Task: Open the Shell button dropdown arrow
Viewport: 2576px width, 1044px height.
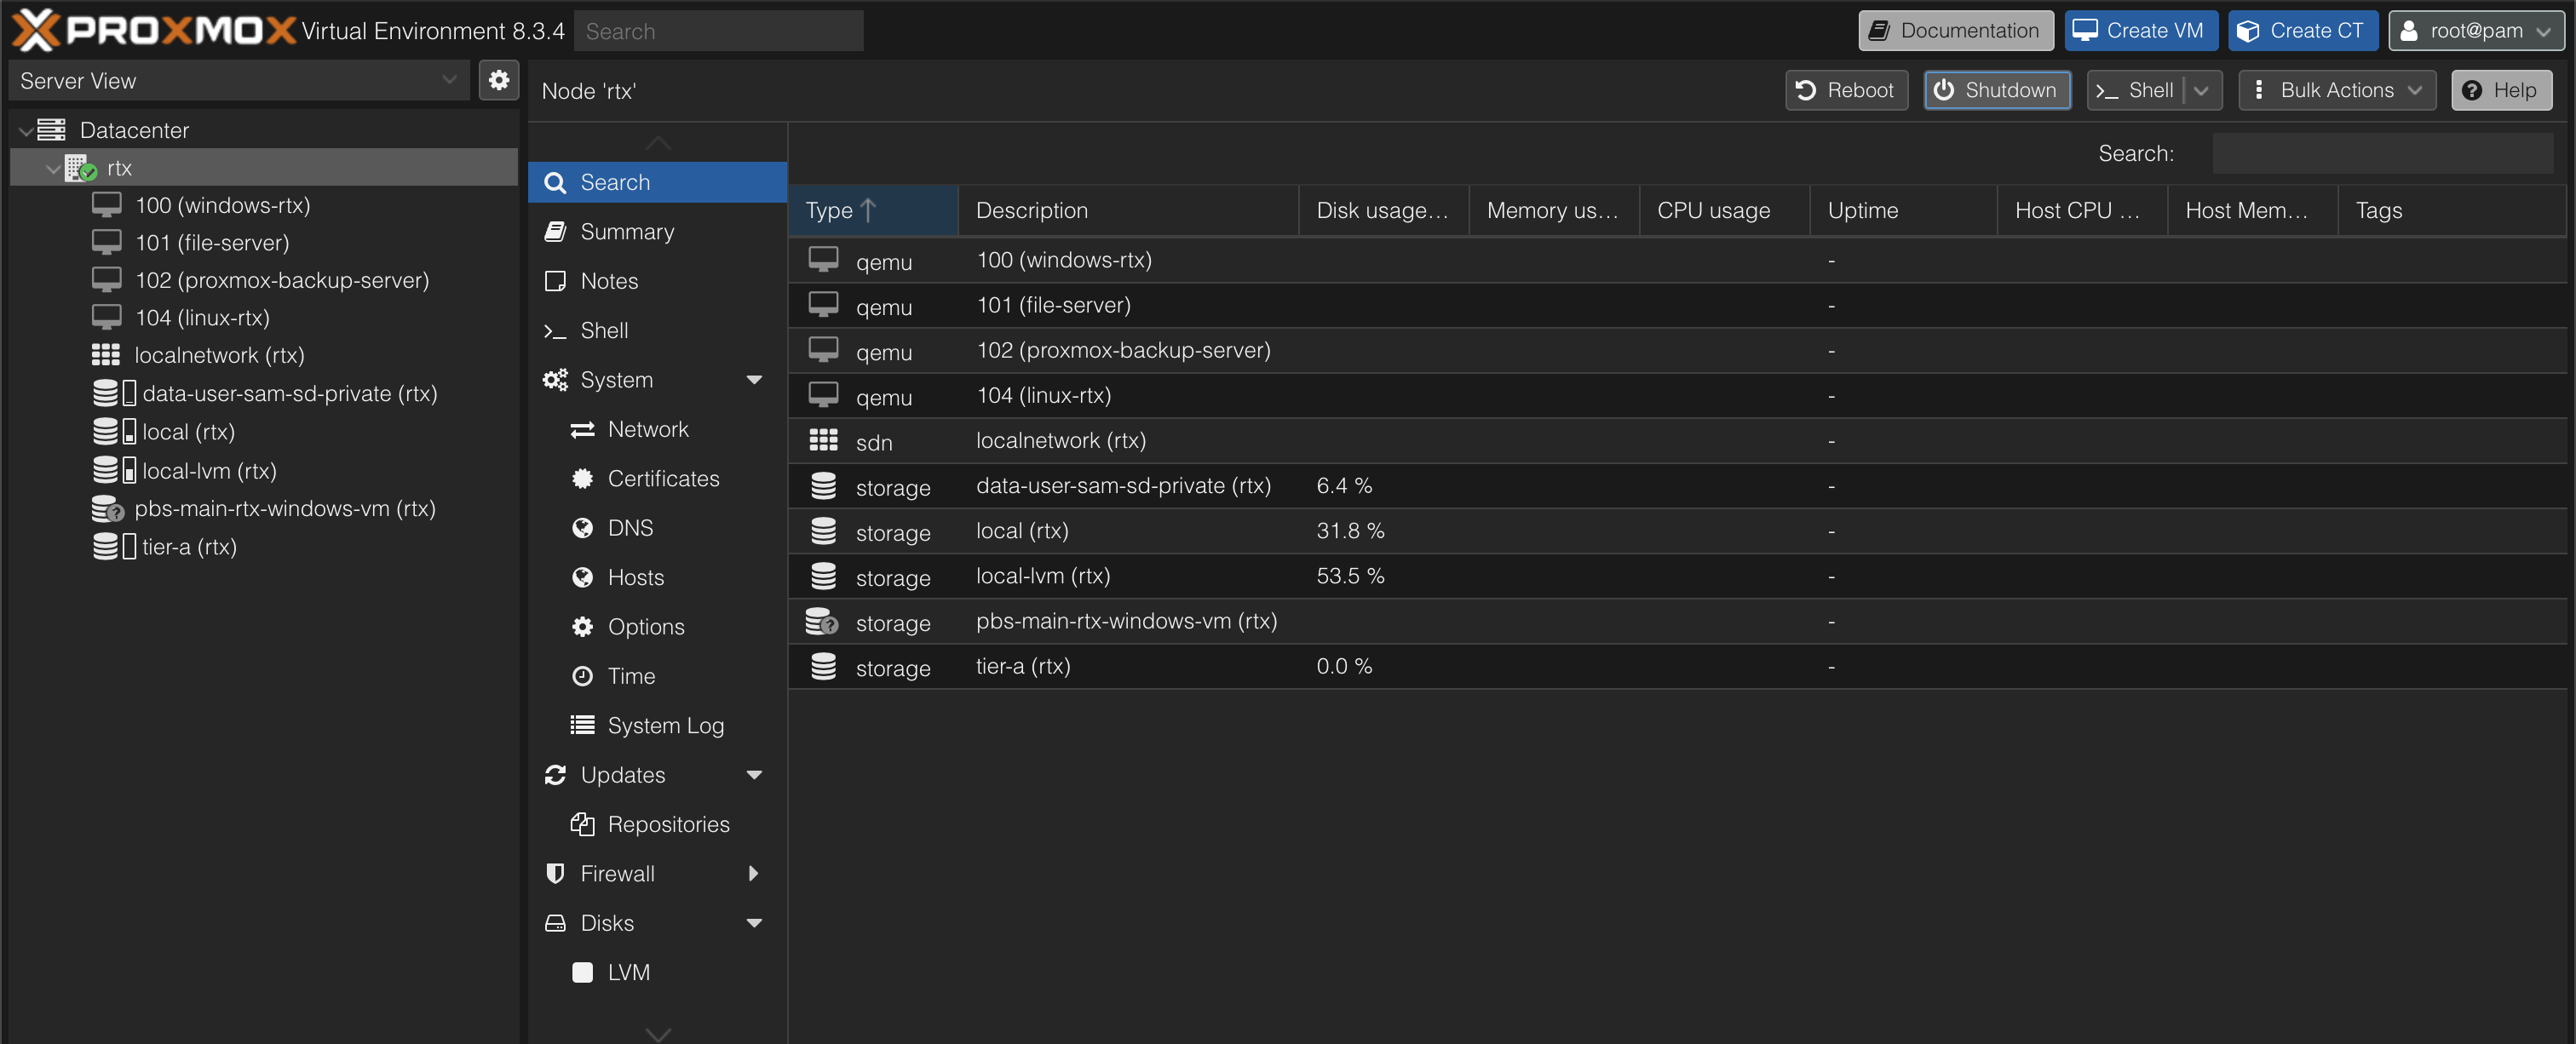Action: (2201, 90)
